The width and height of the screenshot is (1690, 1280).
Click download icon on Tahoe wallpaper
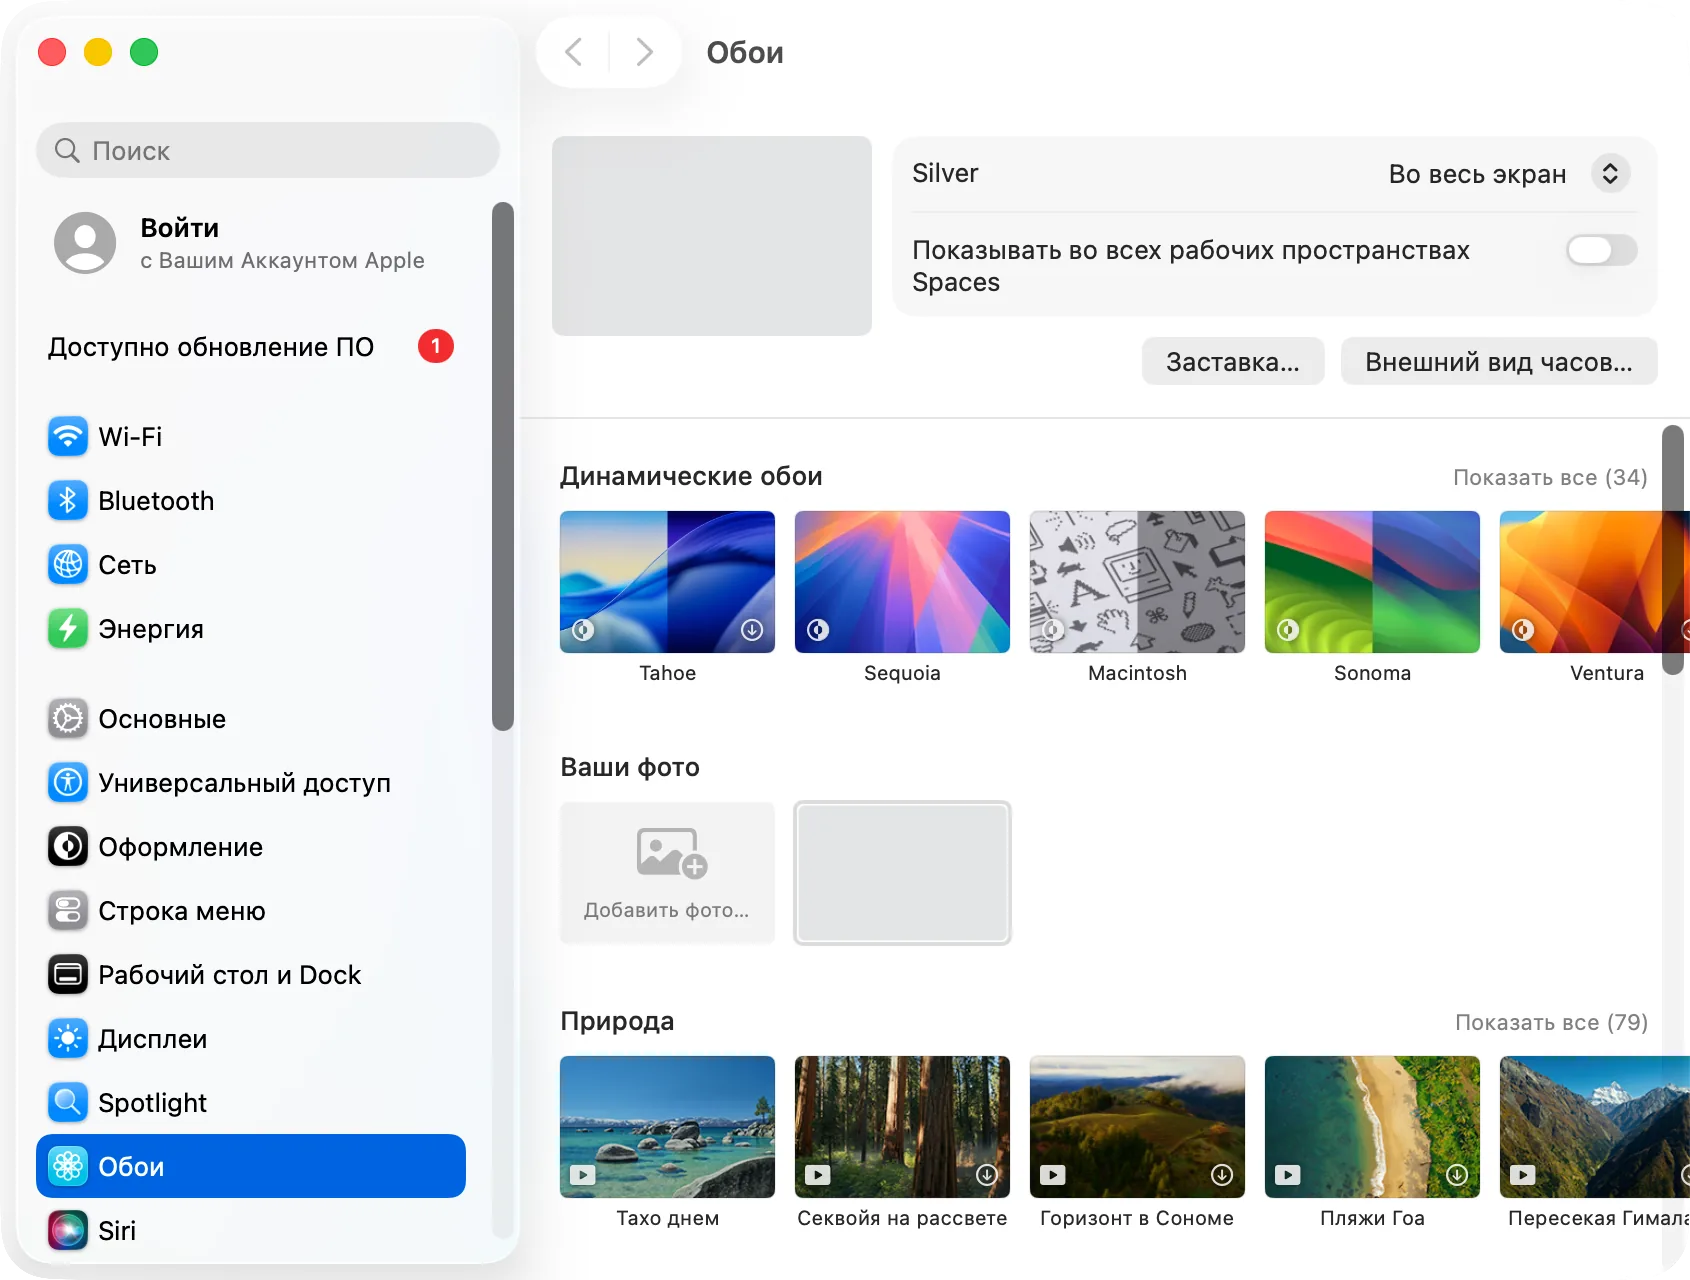click(752, 630)
